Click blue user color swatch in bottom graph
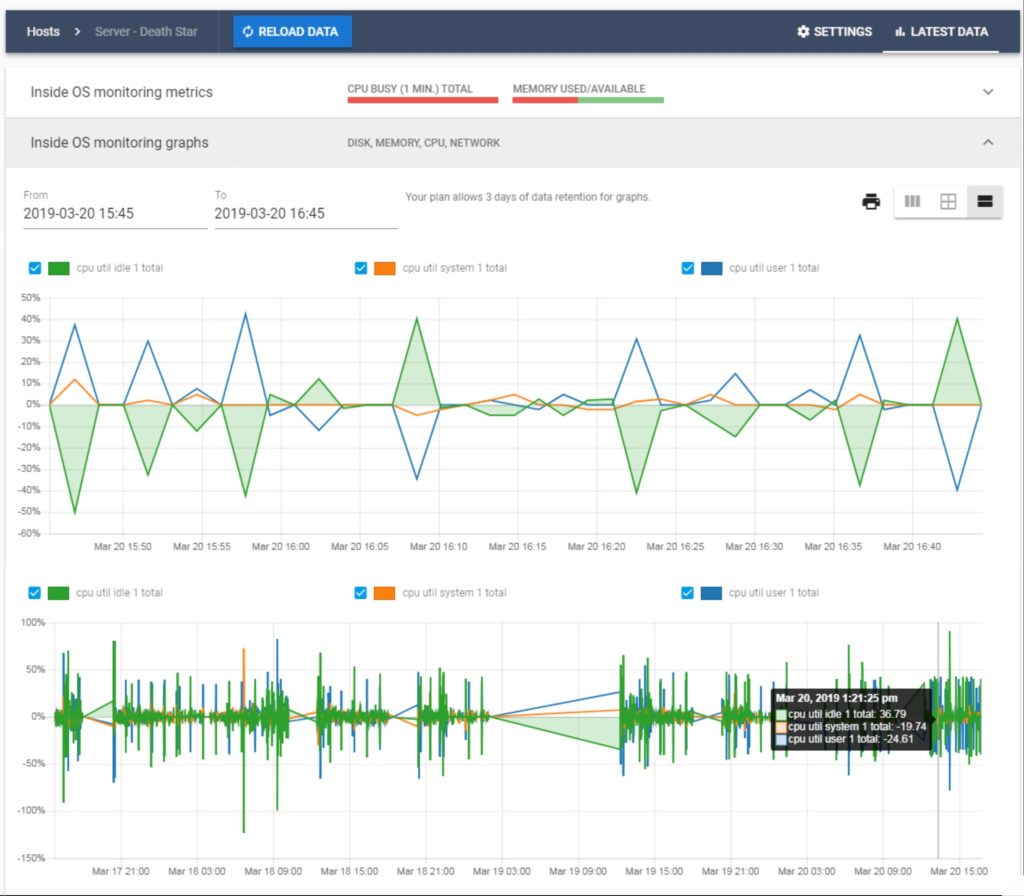The image size is (1024, 896). pos(711,592)
